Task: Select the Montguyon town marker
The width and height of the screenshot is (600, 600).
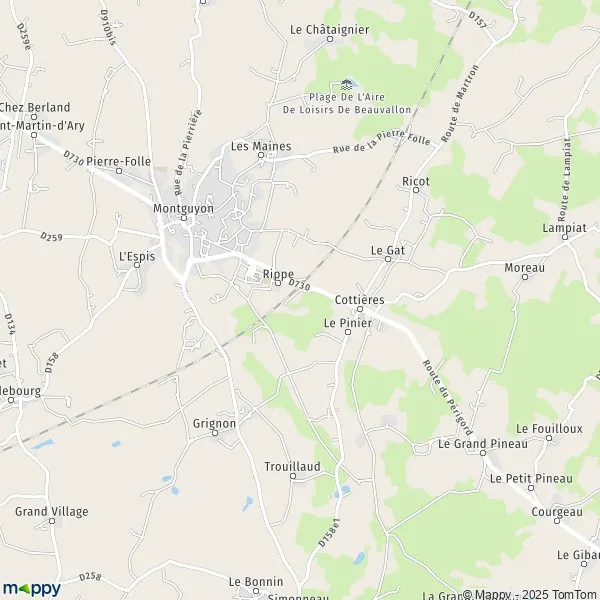Action: click(x=184, y=218)
